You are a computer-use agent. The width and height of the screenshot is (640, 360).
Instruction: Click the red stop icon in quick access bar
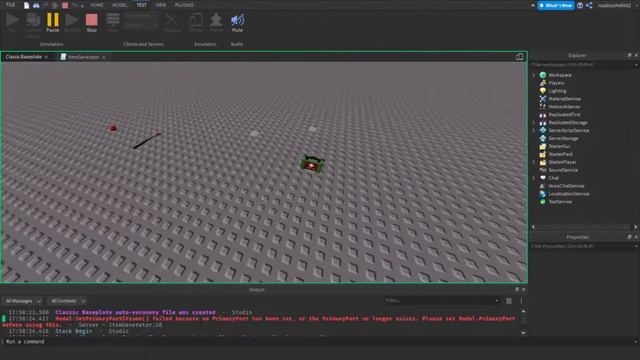(x=65, y=5)
